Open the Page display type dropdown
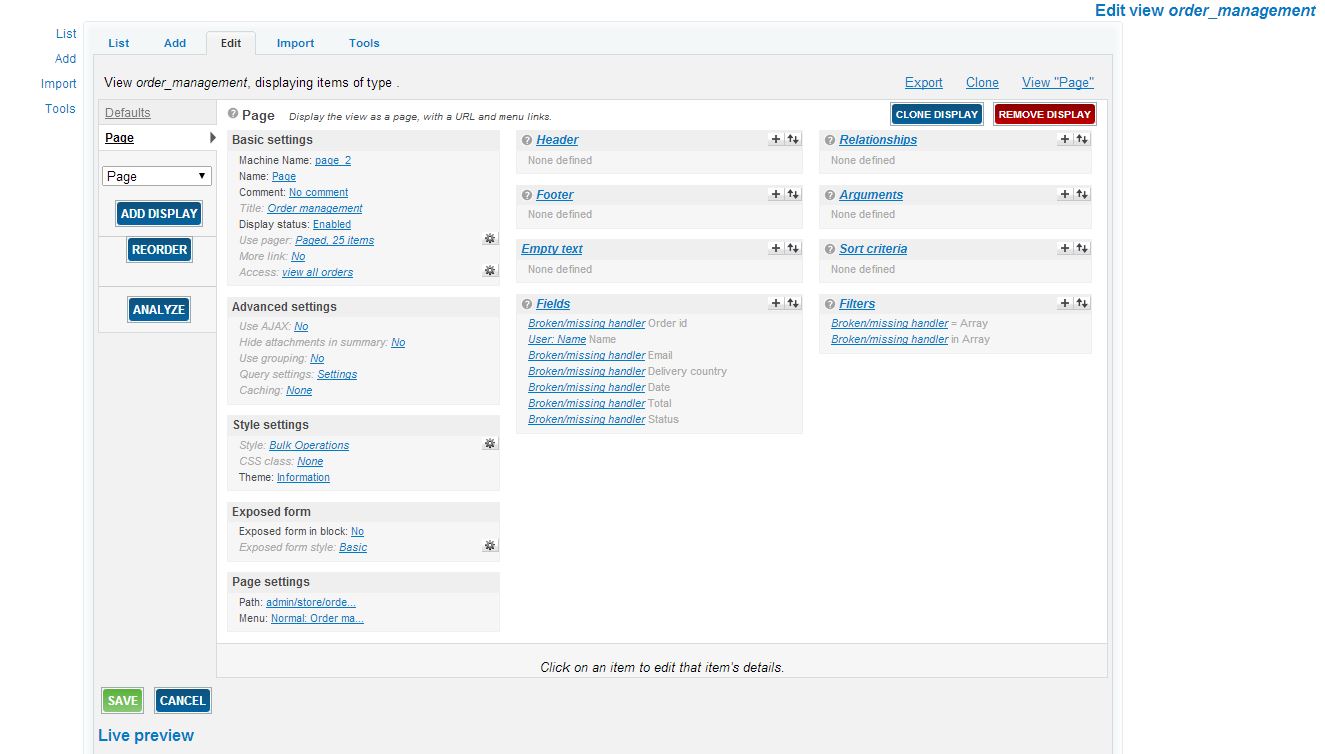The image size is (1325, 754). 157,176
